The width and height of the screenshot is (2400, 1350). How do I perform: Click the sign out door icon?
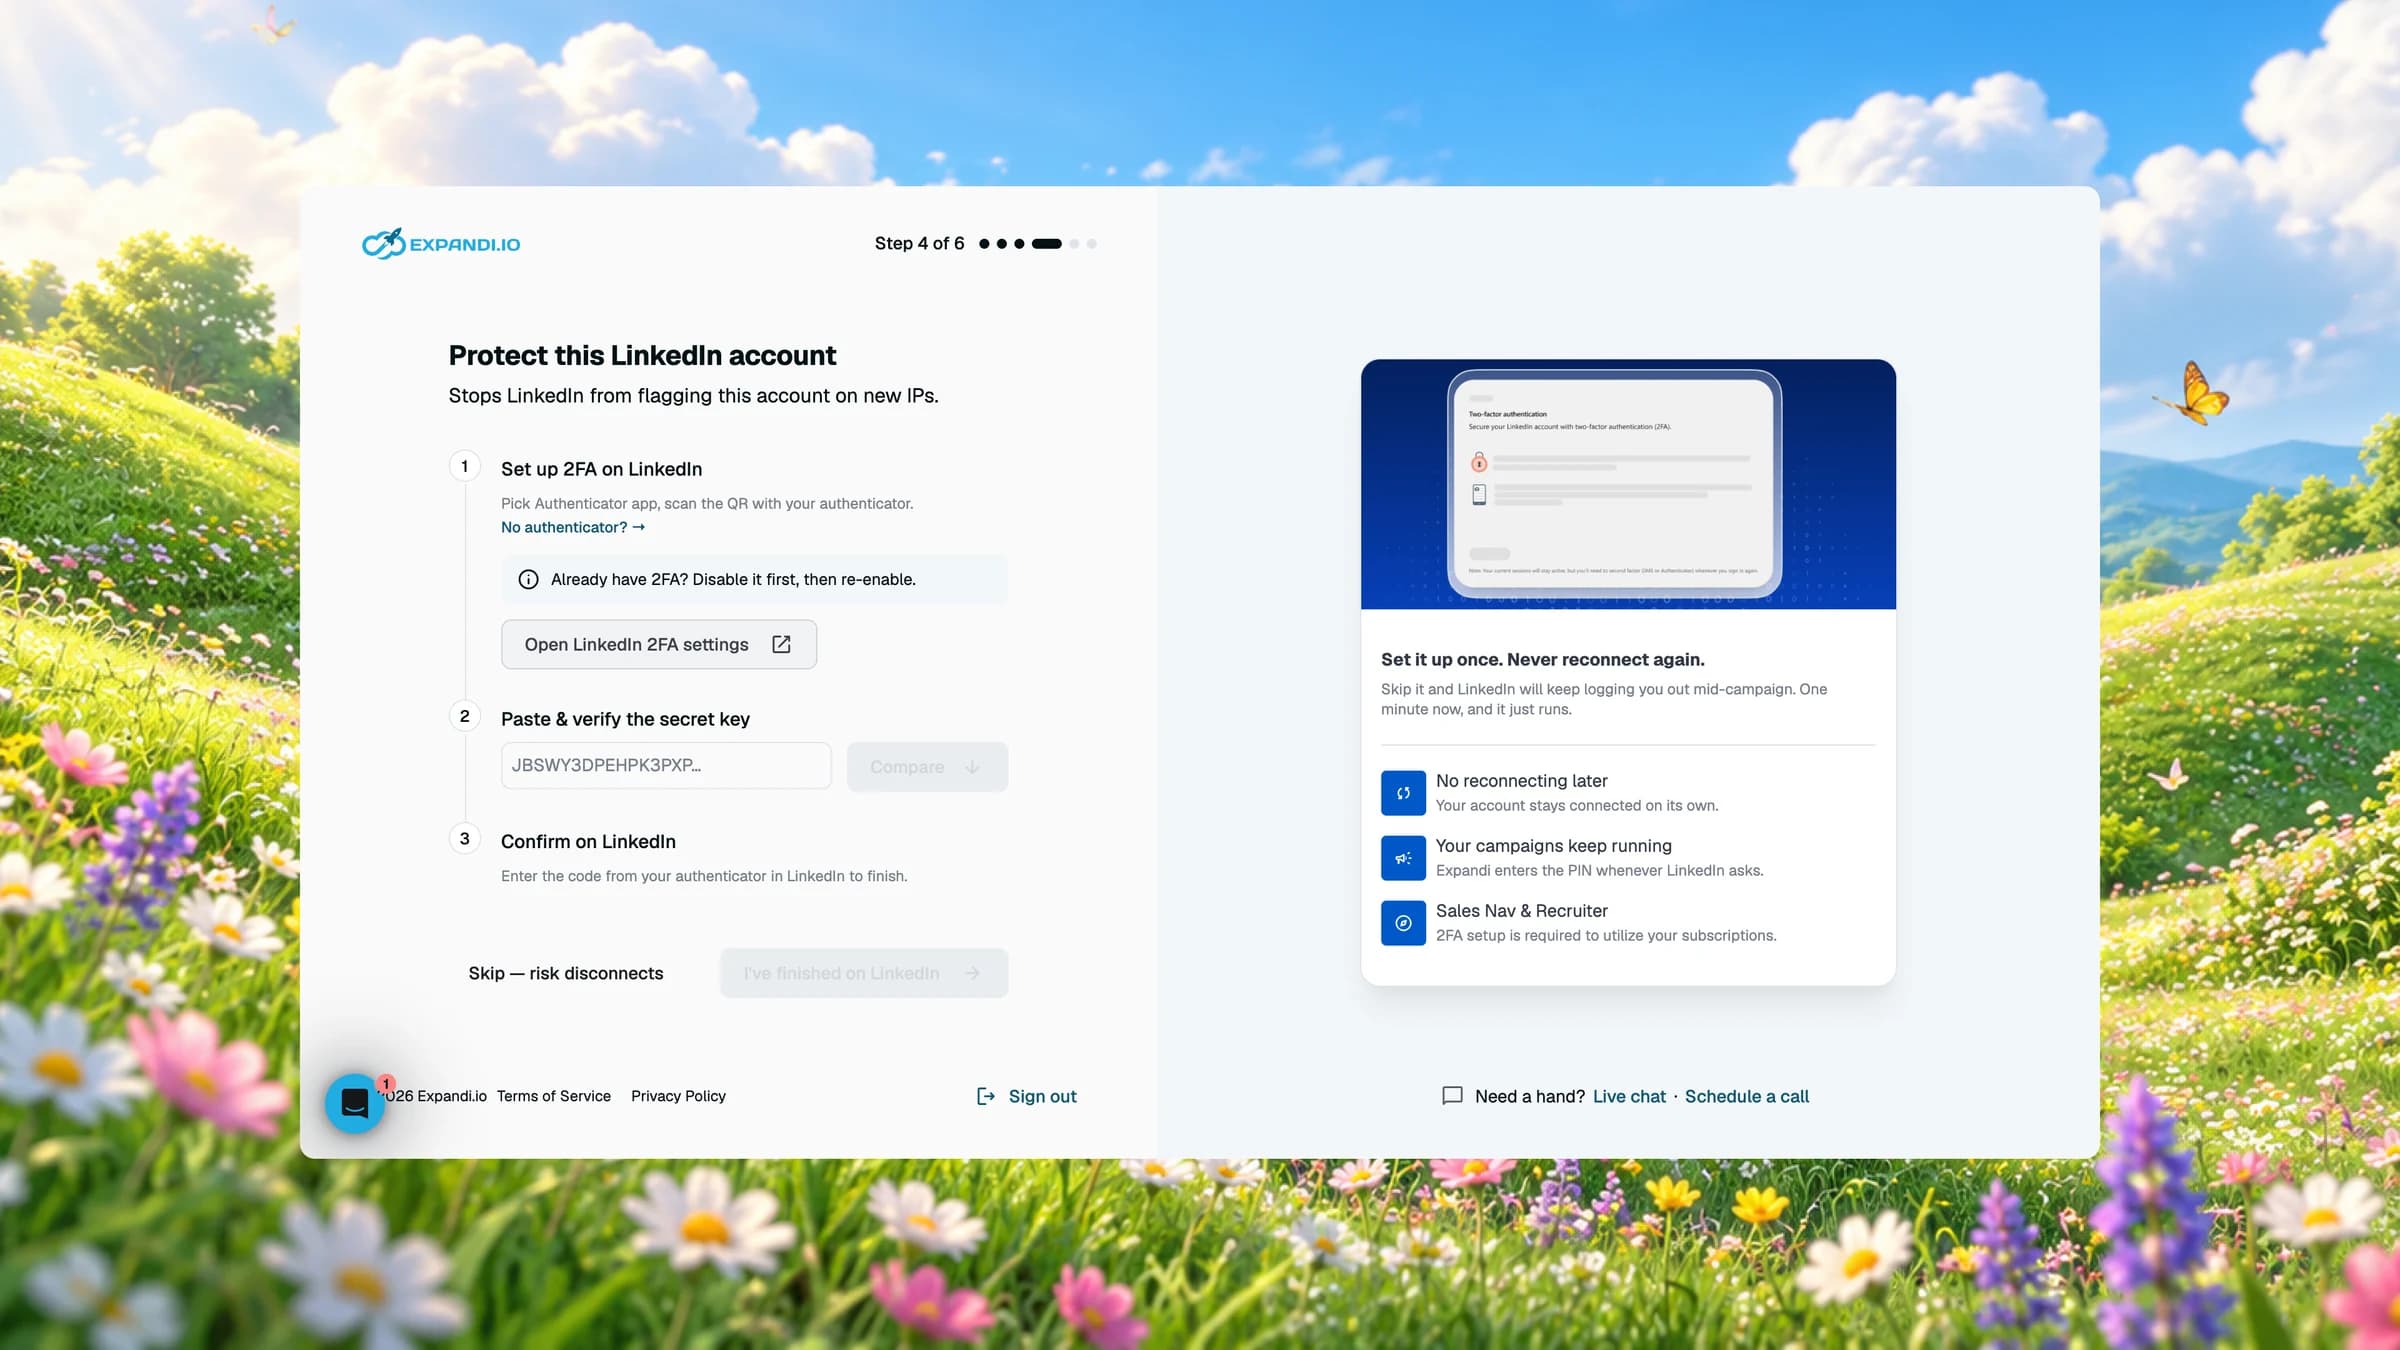pyautogui.click(x=986, y=1096)
